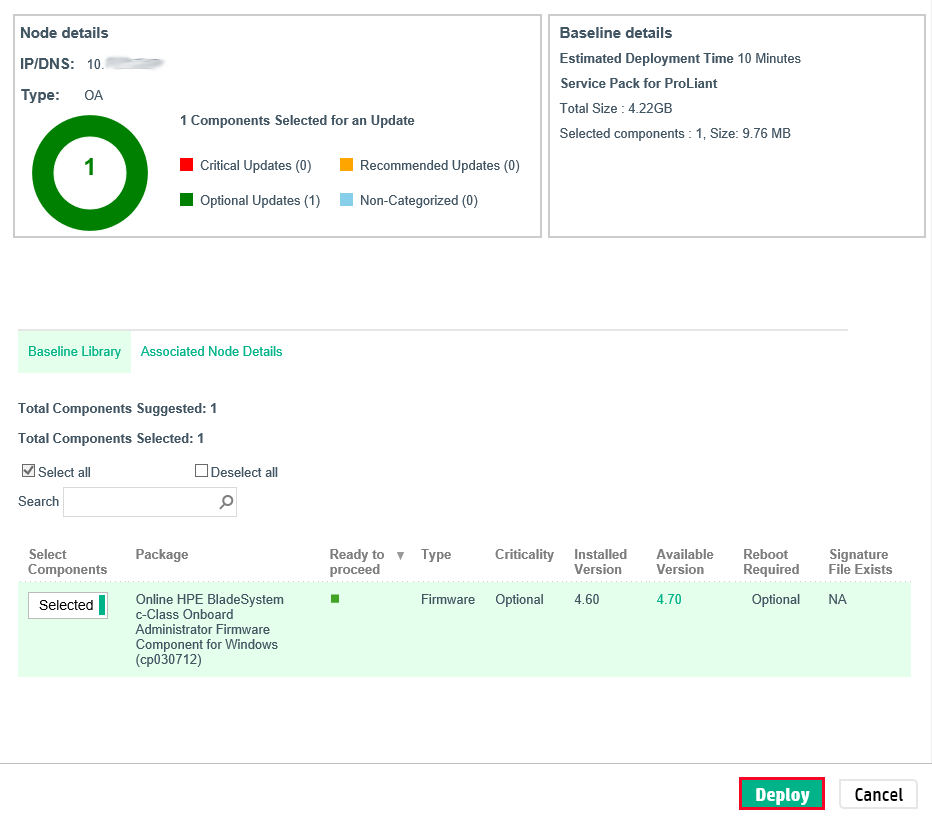Open the 4.70 available version link
932x820 pixels.
668,599
